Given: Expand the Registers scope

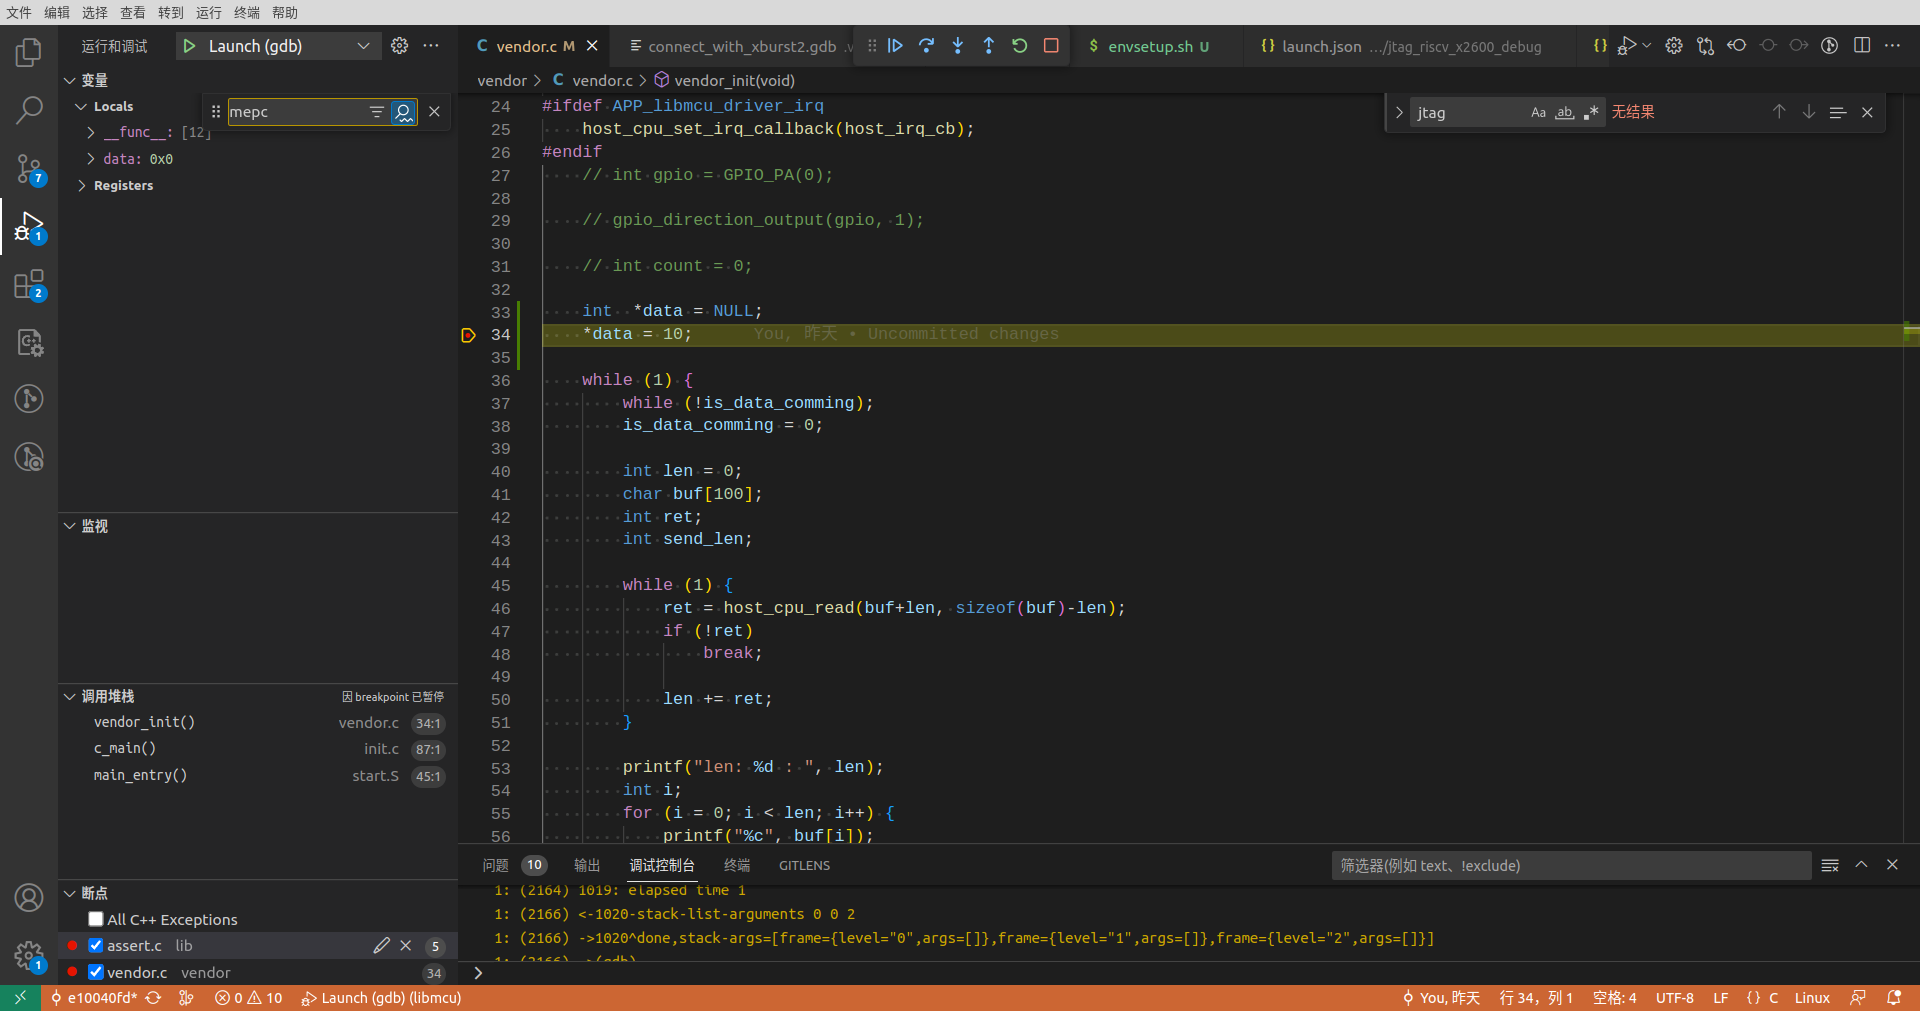Looking at the screenshot, I should click(81, 186).
